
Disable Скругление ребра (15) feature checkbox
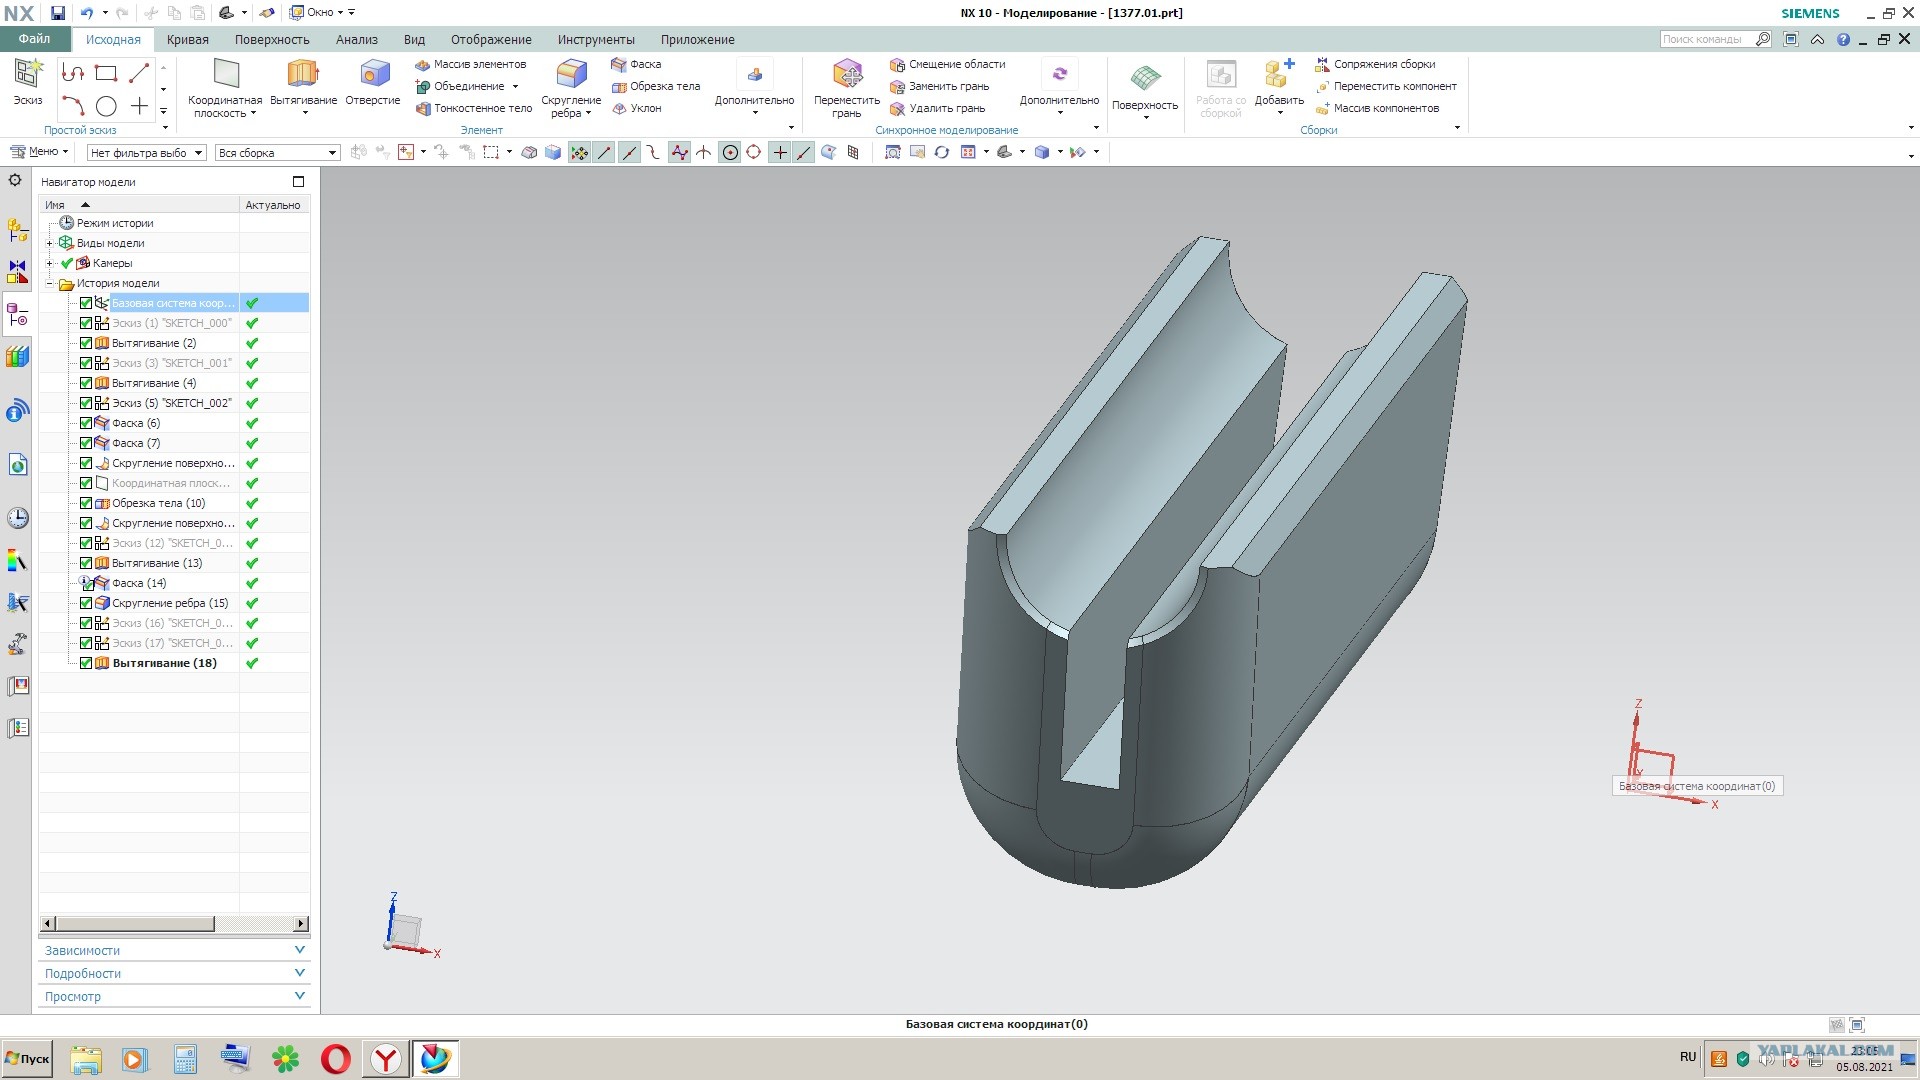[86, 603]
